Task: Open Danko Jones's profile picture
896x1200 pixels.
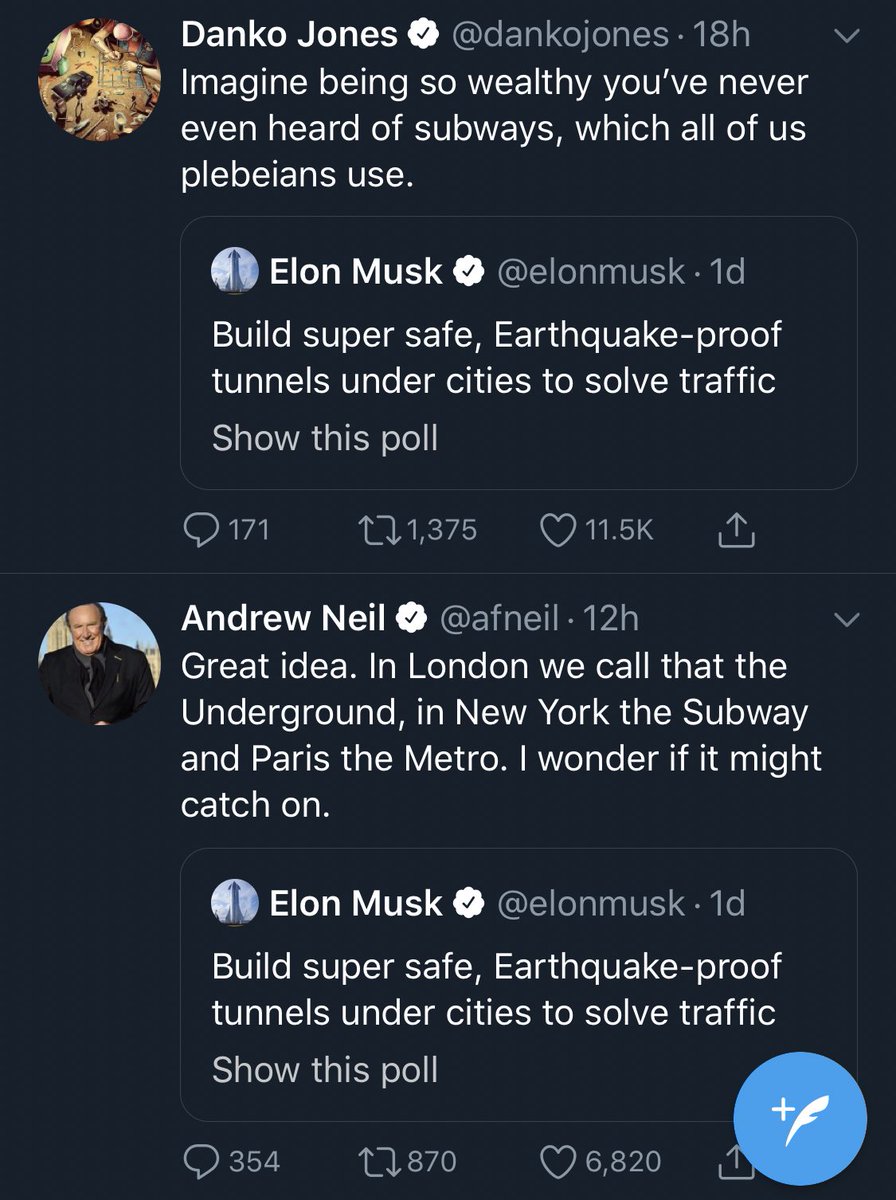Action: pyautogui.click(x=99, y=79)
